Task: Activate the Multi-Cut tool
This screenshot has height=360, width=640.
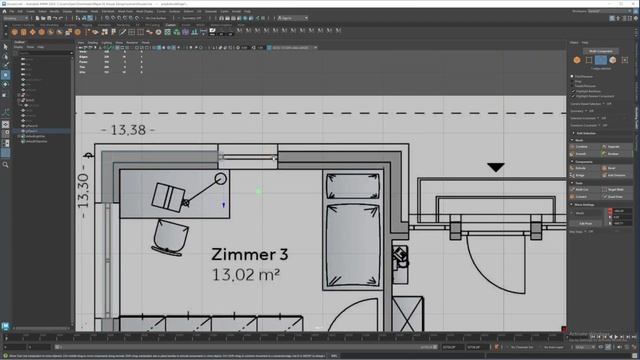Action: [x=585, y=190]
